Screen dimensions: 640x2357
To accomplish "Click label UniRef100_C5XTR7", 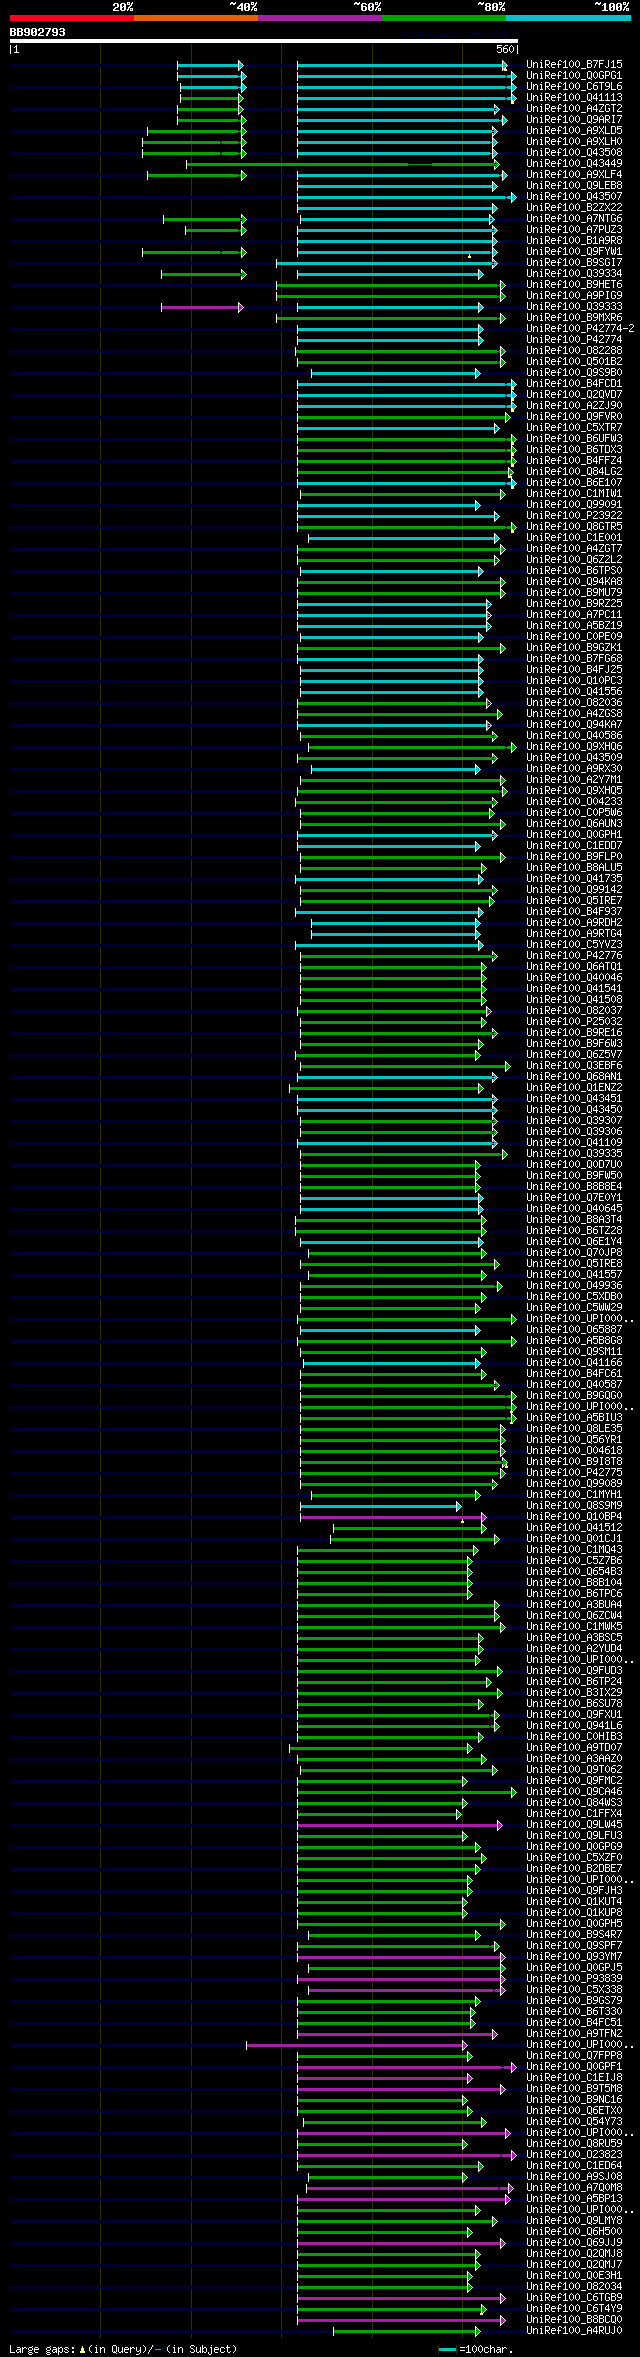I will [x=574, y=427].
